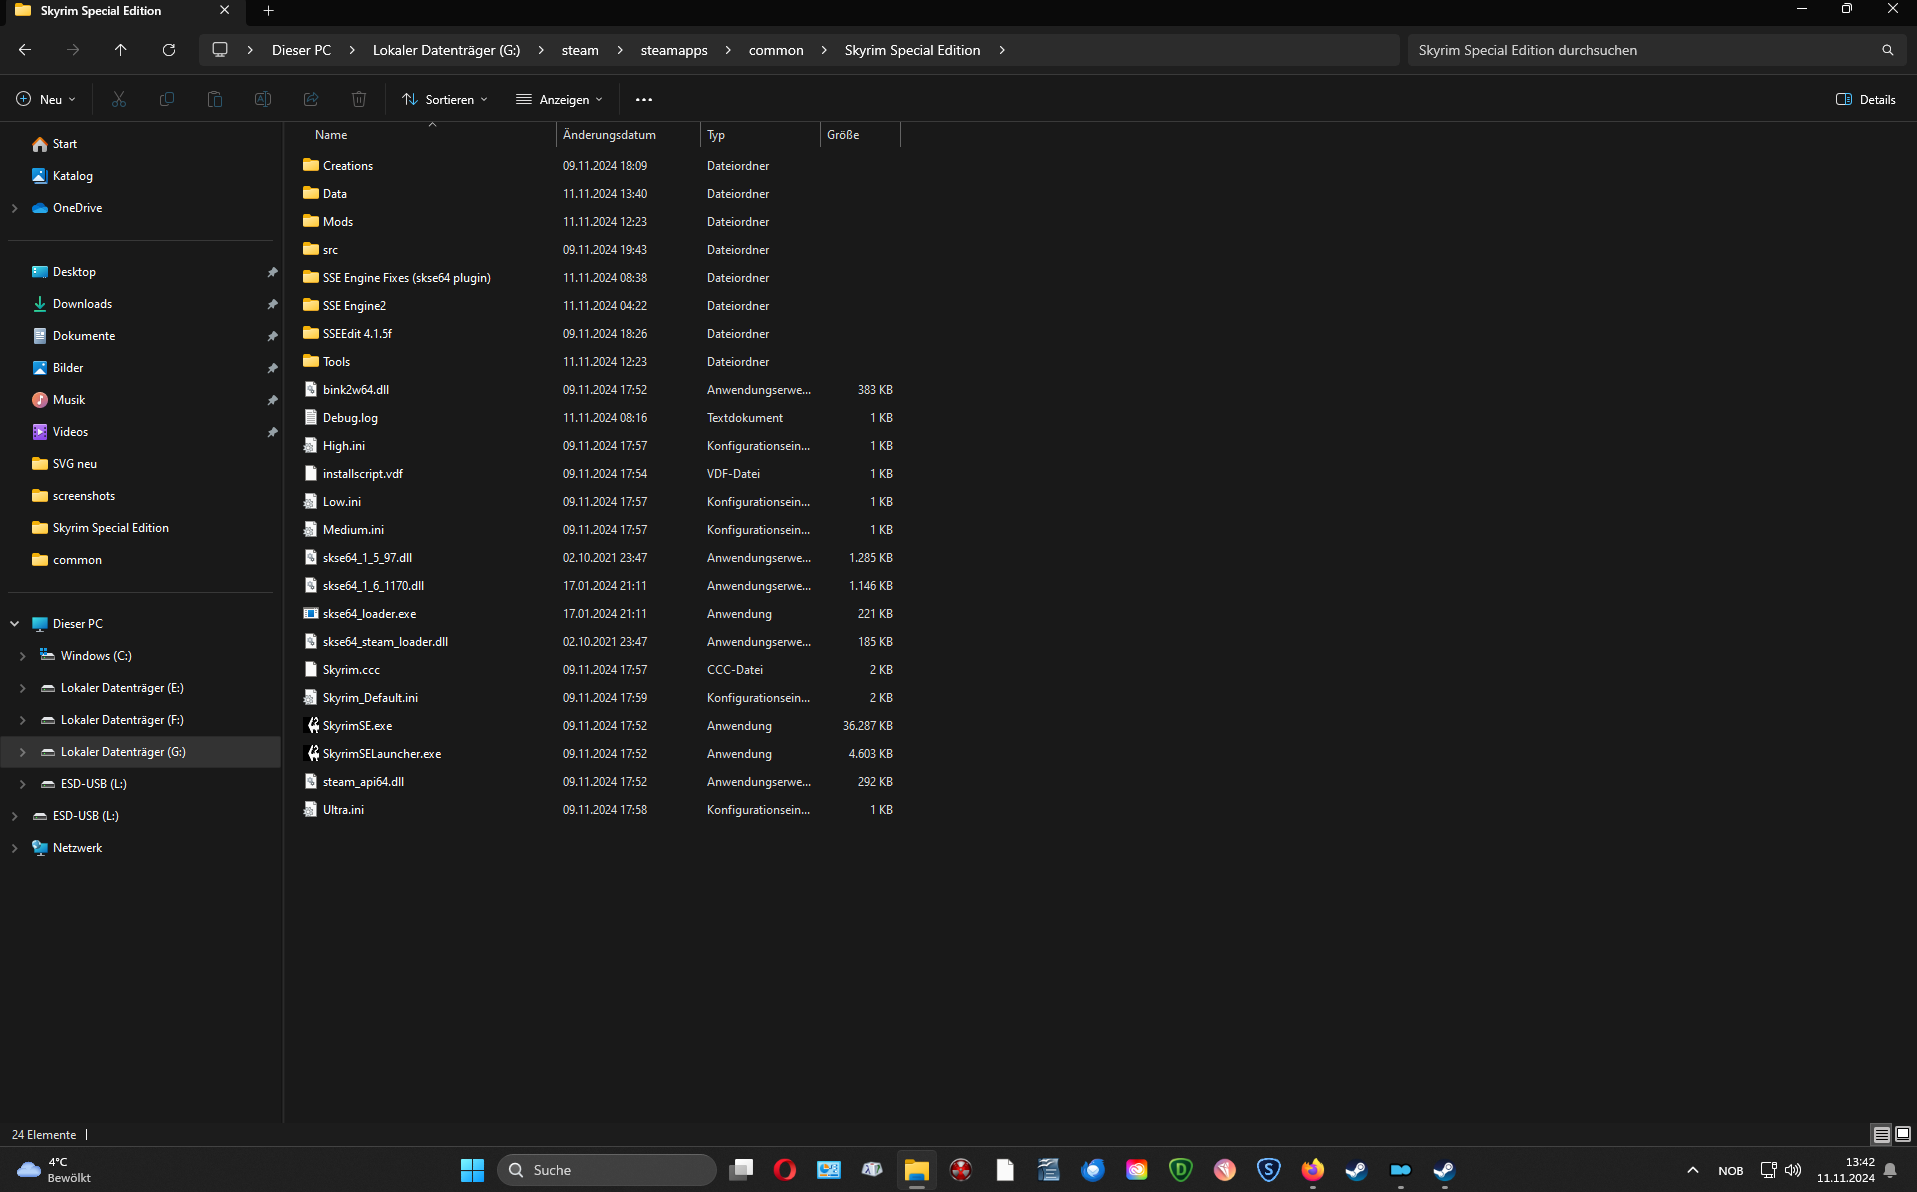Click the steamapps breadcrumb segment

click(x=673, y=50)
